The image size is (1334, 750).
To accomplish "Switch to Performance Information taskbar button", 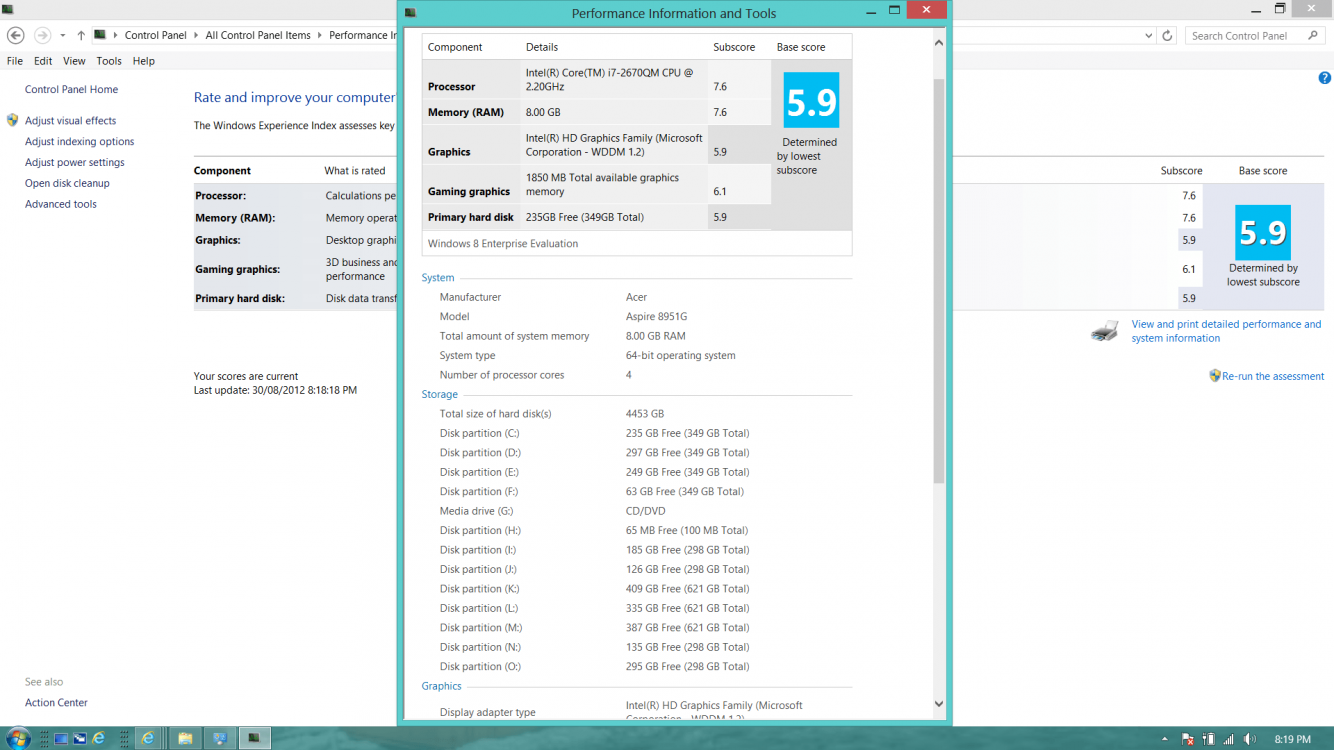I will 255,738.
